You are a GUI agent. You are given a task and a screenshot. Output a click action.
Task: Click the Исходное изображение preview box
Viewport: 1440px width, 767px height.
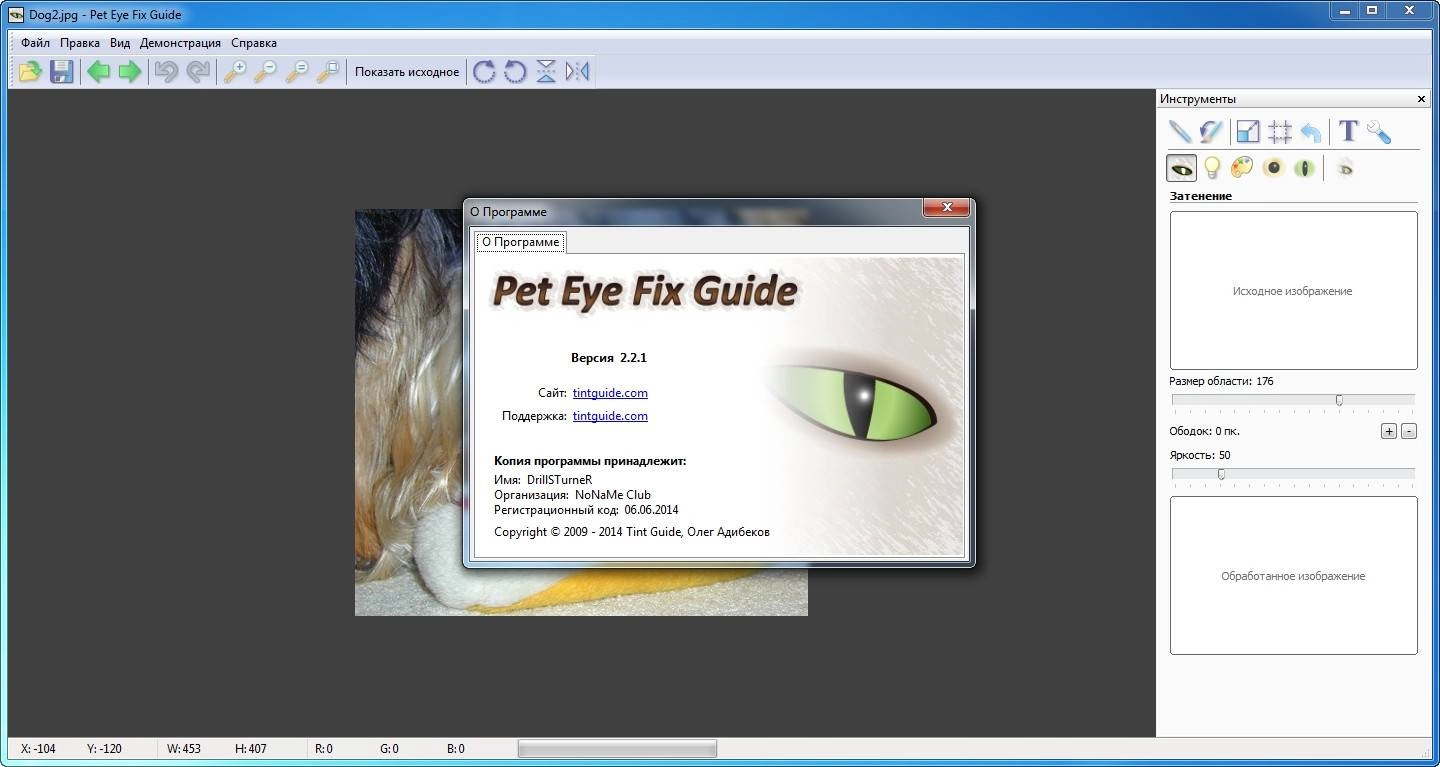pyautogui.click(x=1293, y=290)
